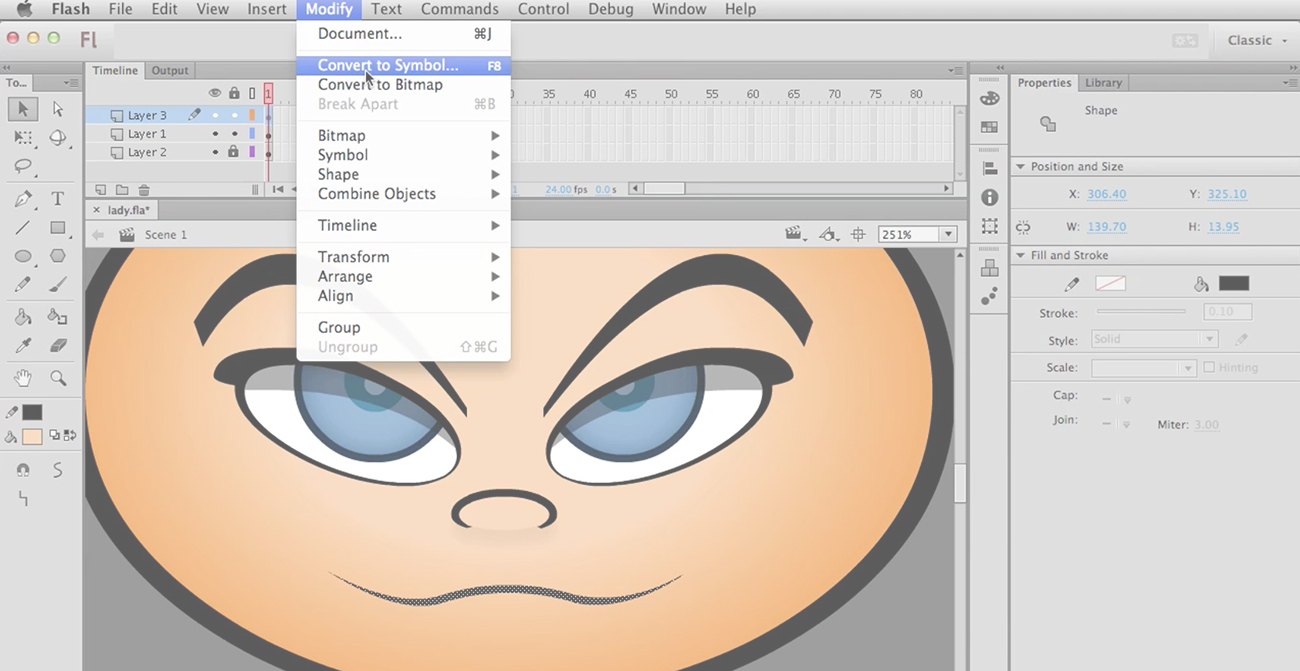Select the Pencil tool

click(23, 284)
